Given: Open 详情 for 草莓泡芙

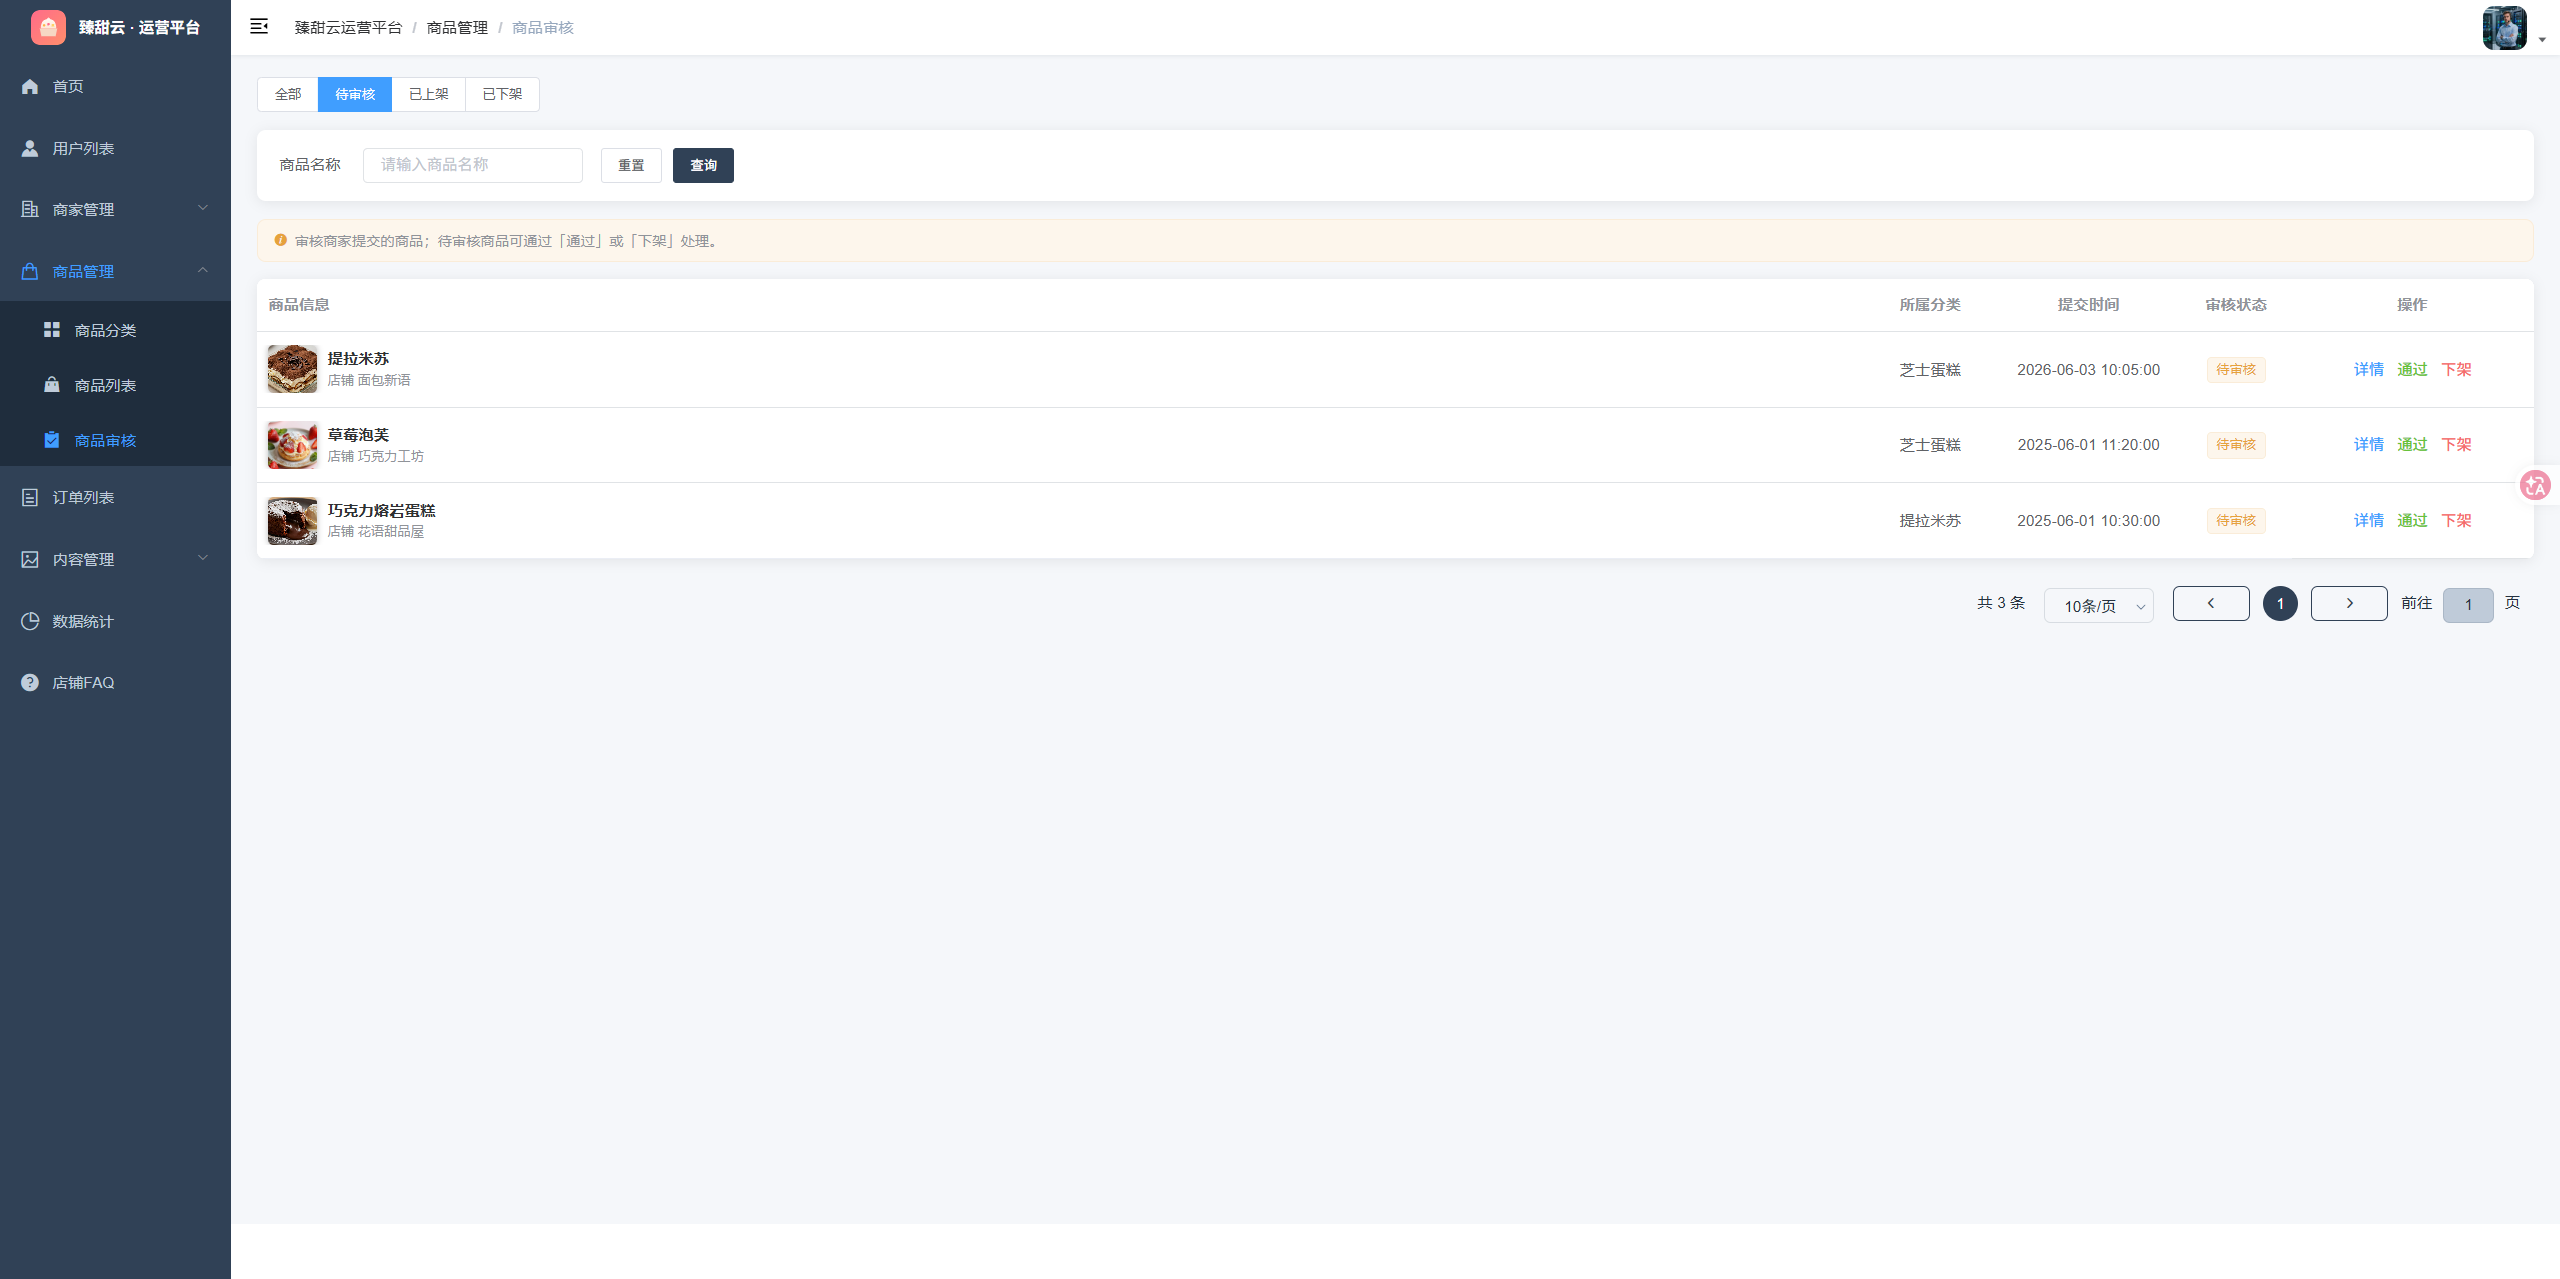Looking at the screenshot, I should click(2368, 444).
